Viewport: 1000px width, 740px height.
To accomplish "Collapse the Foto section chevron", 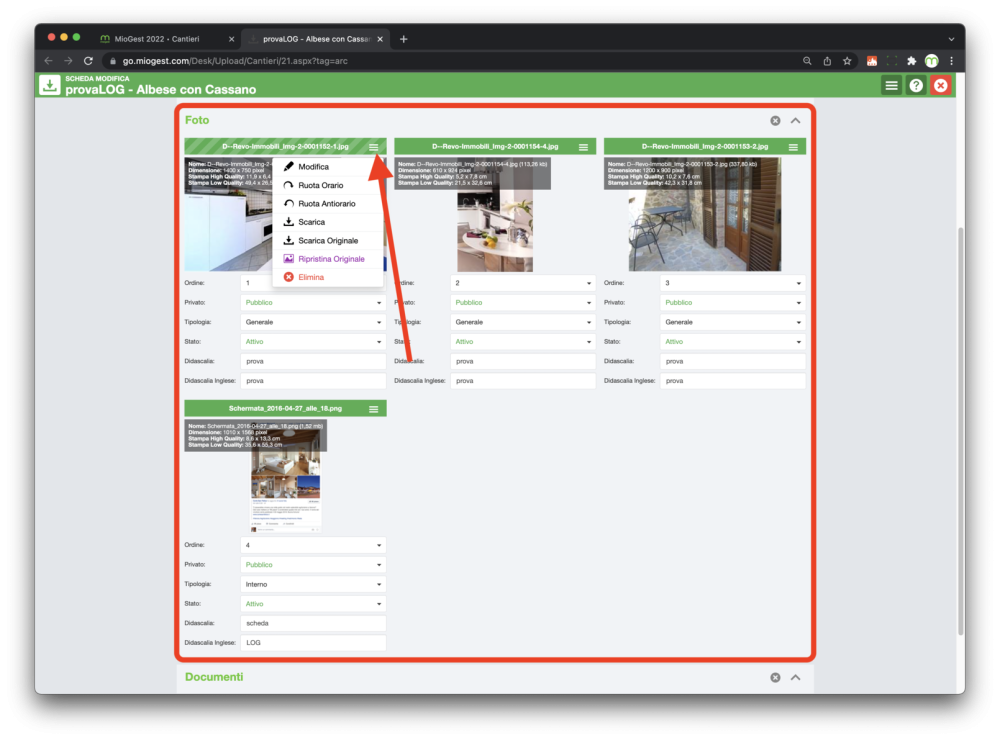I will tap(795, 121).
